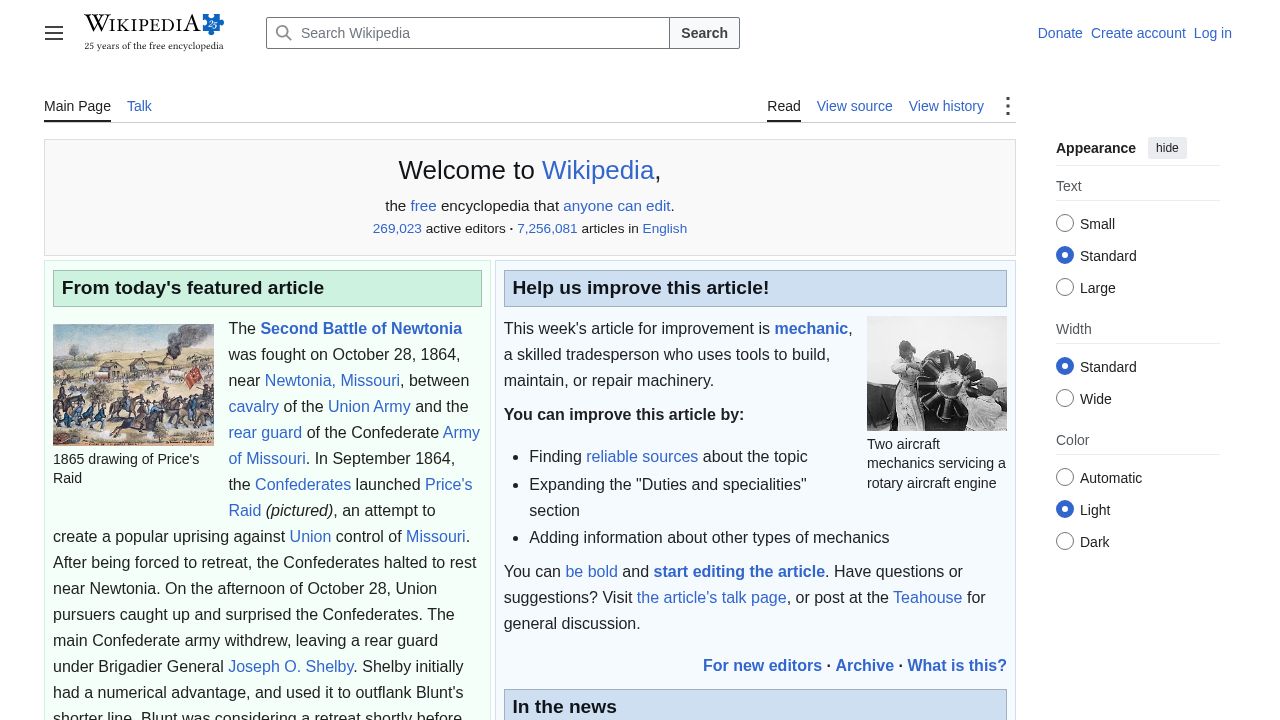Choose Standard width option
Viewport: 1280px width, 720px height.
point(1065,367)
